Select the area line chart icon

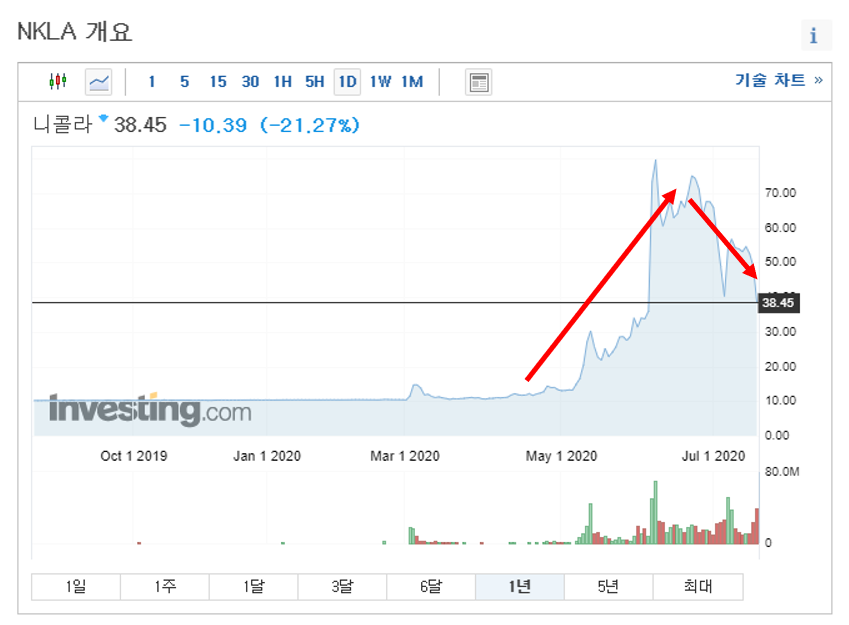pyautogui.click(x=99, y=82)
